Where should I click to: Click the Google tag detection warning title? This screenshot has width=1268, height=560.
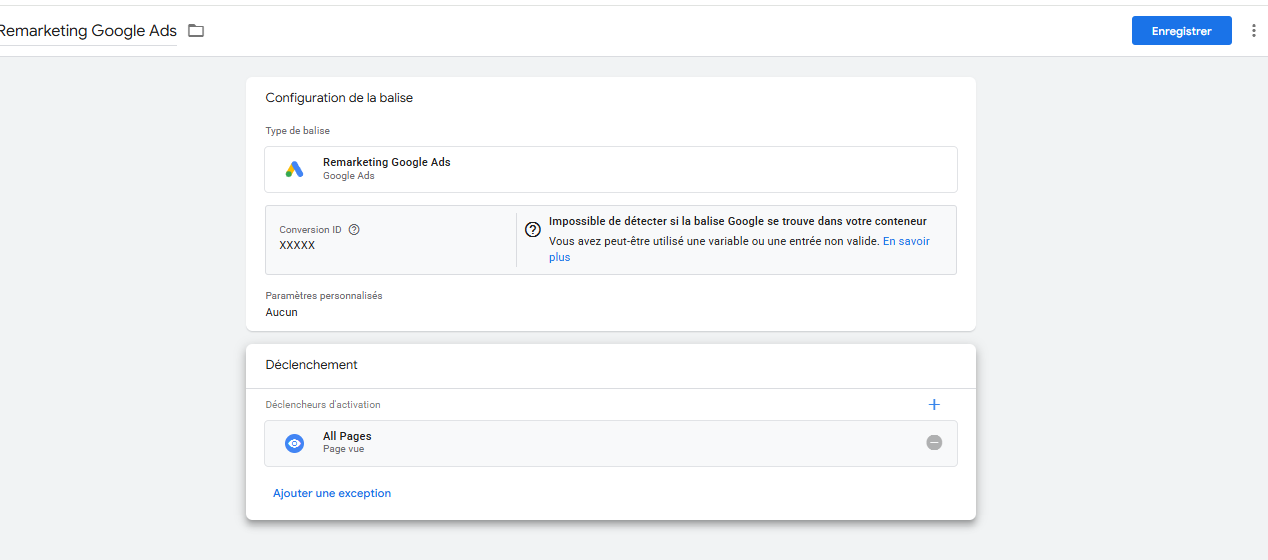pos(738,221)
